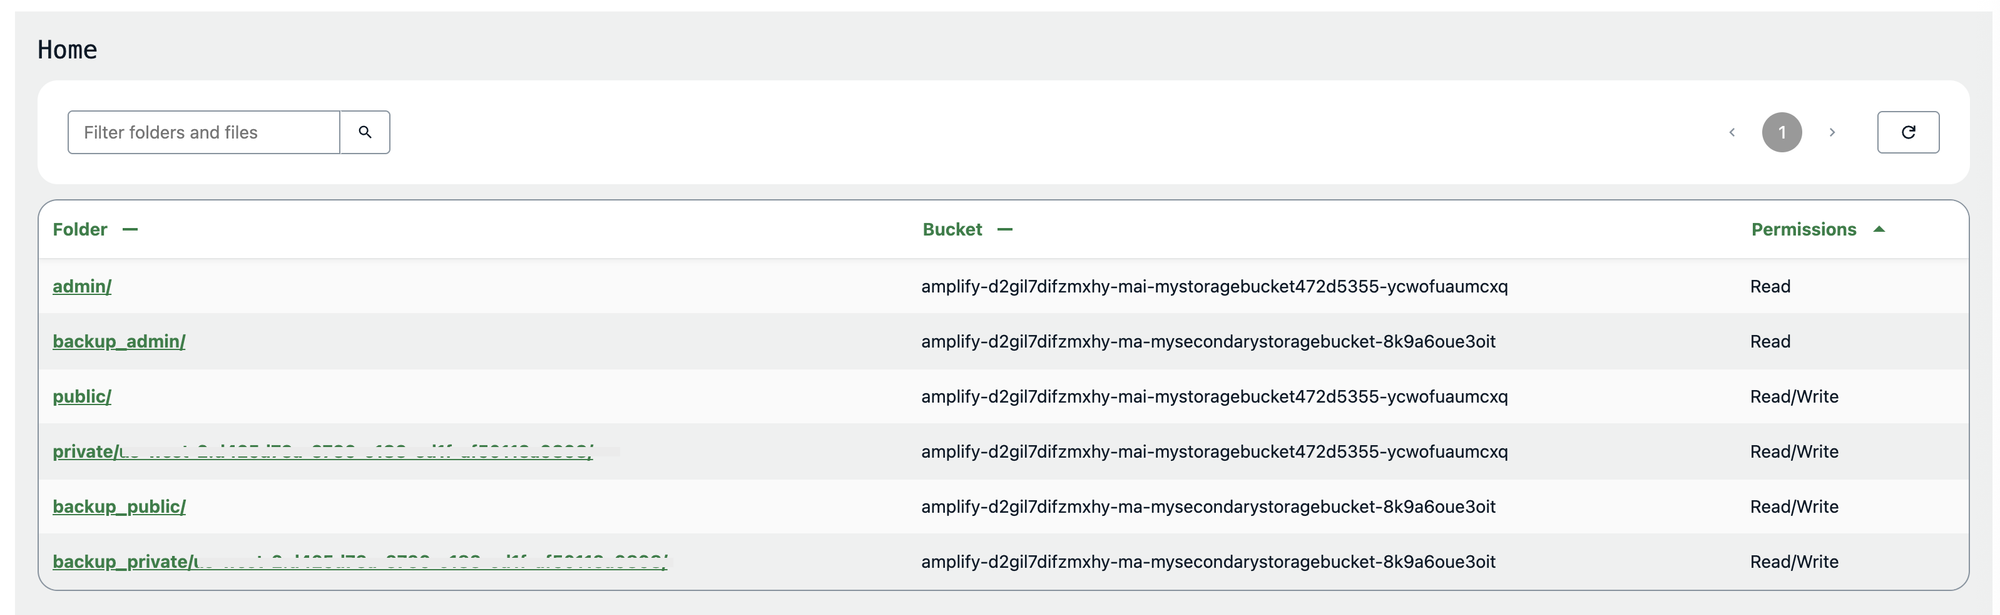
Task: Open the backup_admin/ folder
Action: [x=119, y=341]
